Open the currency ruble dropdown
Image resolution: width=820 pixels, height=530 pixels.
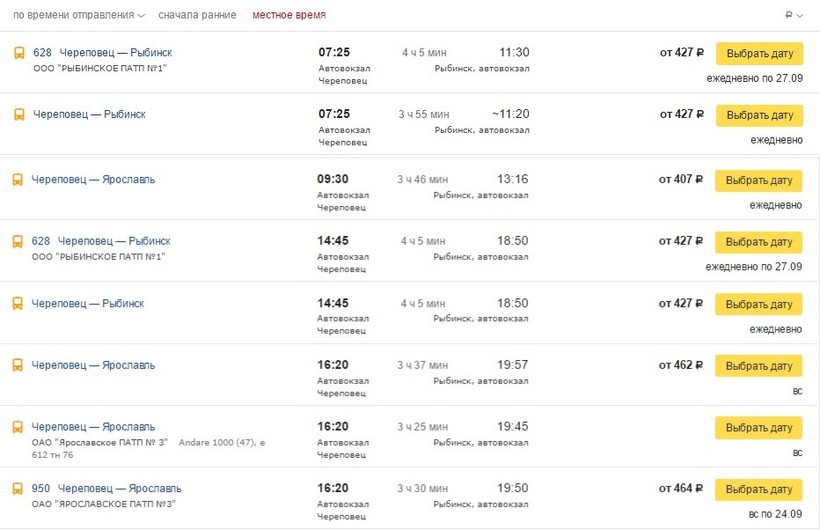pos(794,16)
